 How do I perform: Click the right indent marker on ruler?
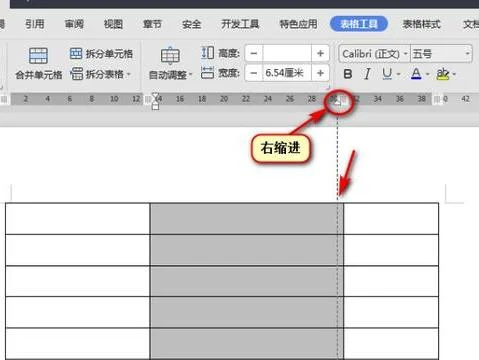point(338,103)
